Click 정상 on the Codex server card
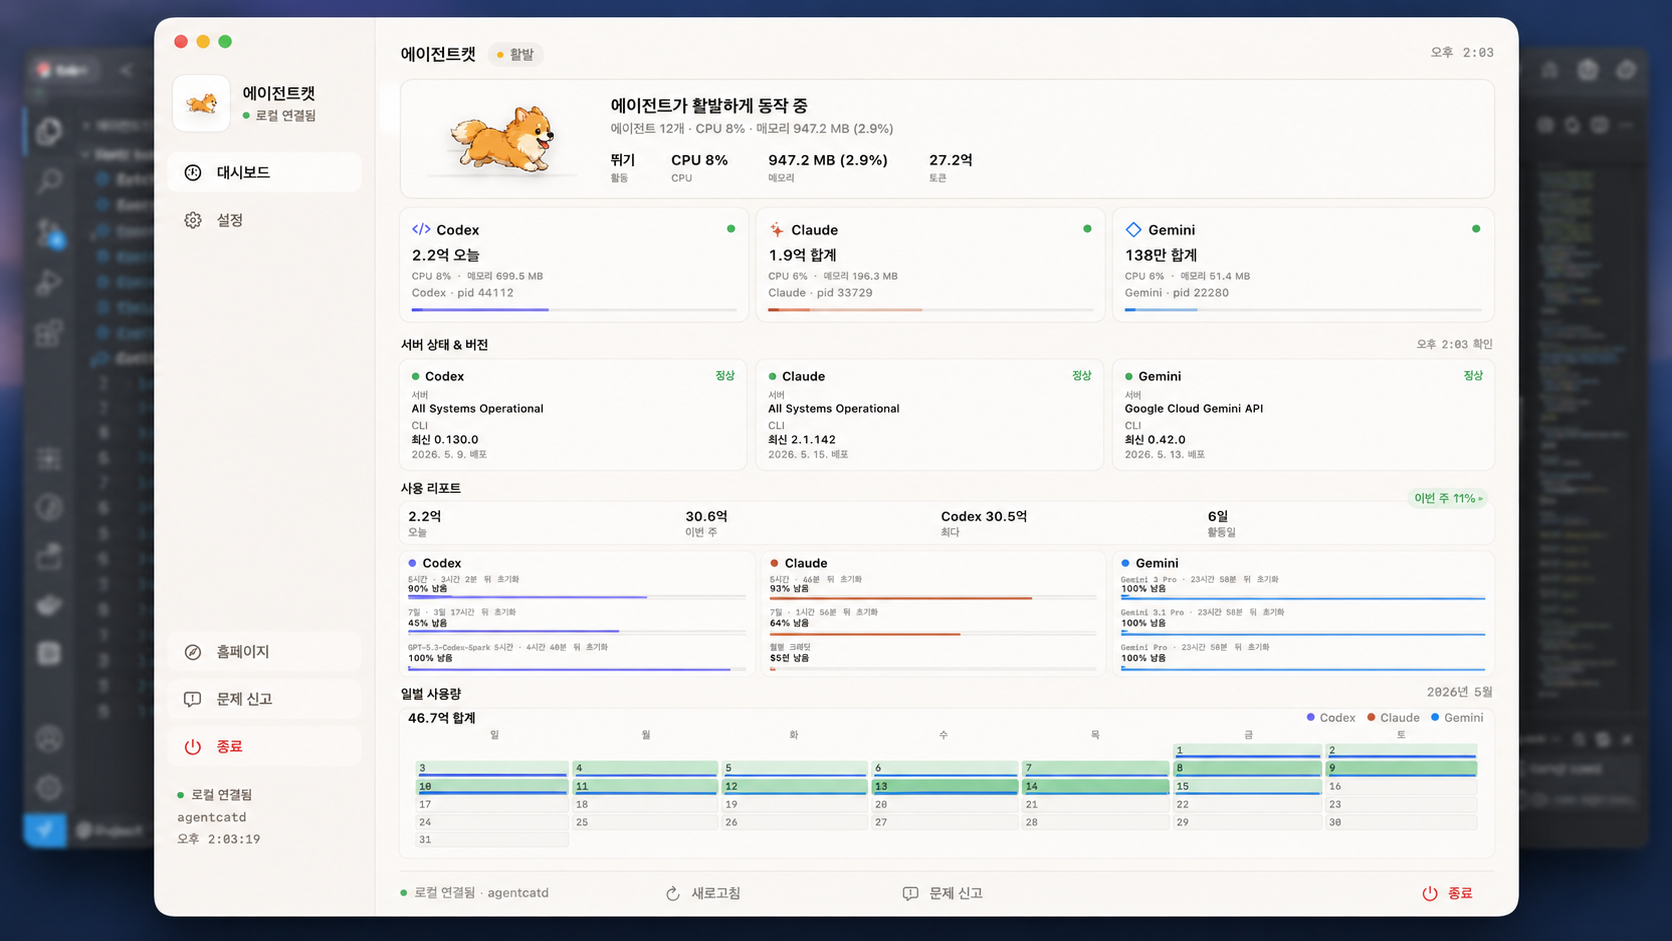This screenshot has width=1672, height=941. pyautogui.click(x=725, y=376)
